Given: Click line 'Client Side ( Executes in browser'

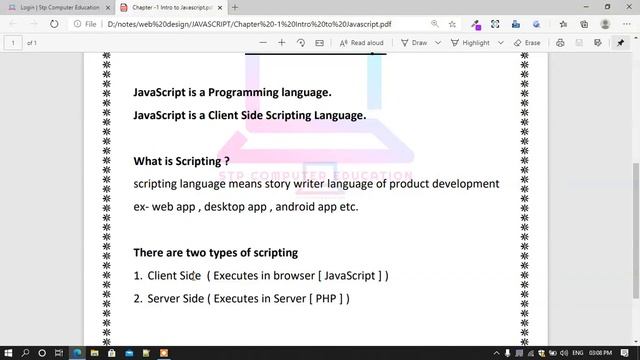Looking at the screenshot, I should (x=261, y=276).
